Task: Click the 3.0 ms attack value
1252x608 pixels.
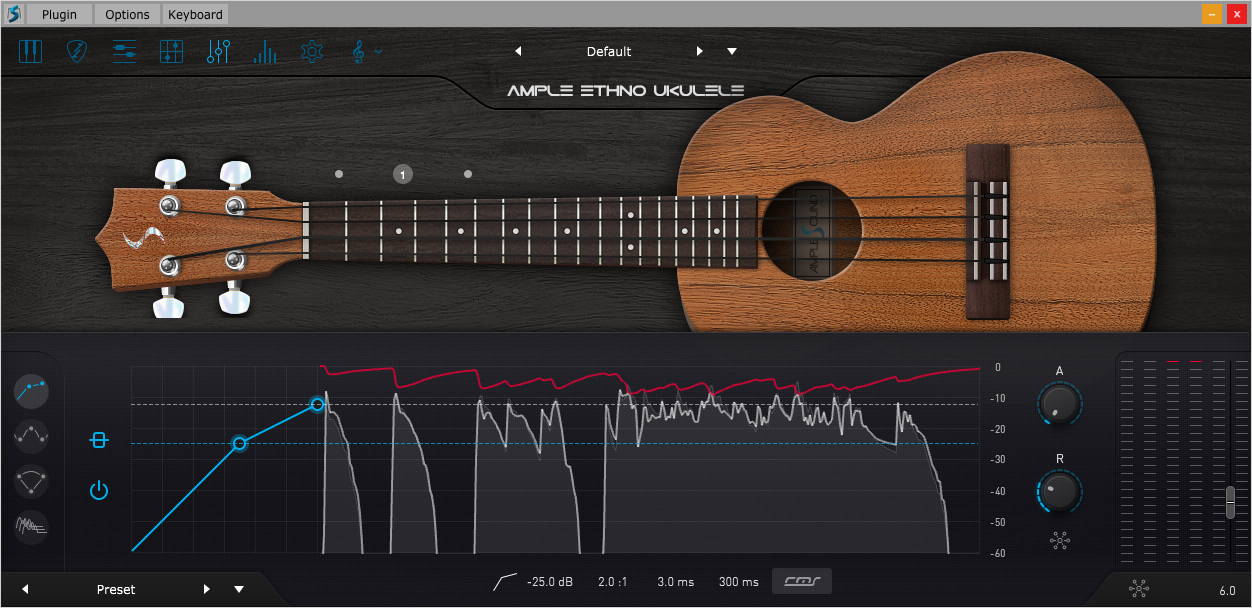Action: [x=675, y=582]
